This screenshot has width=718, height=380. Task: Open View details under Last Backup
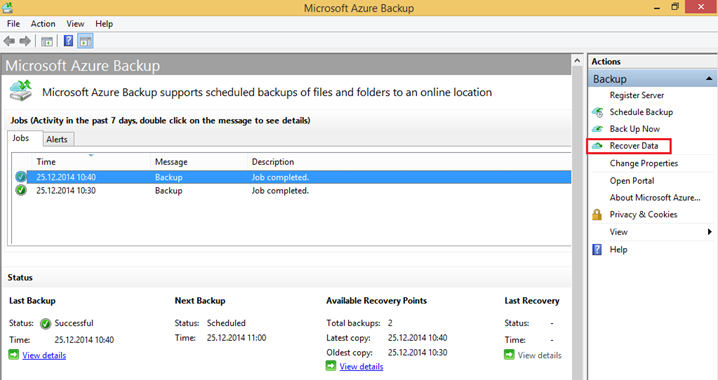(44, 355)
